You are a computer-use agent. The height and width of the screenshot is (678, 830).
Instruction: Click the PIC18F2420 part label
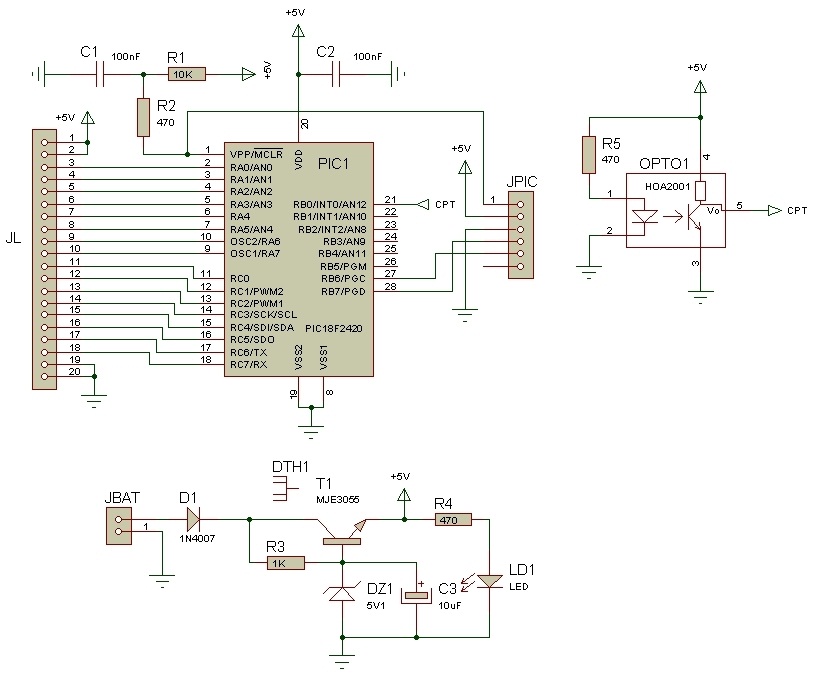334,328
